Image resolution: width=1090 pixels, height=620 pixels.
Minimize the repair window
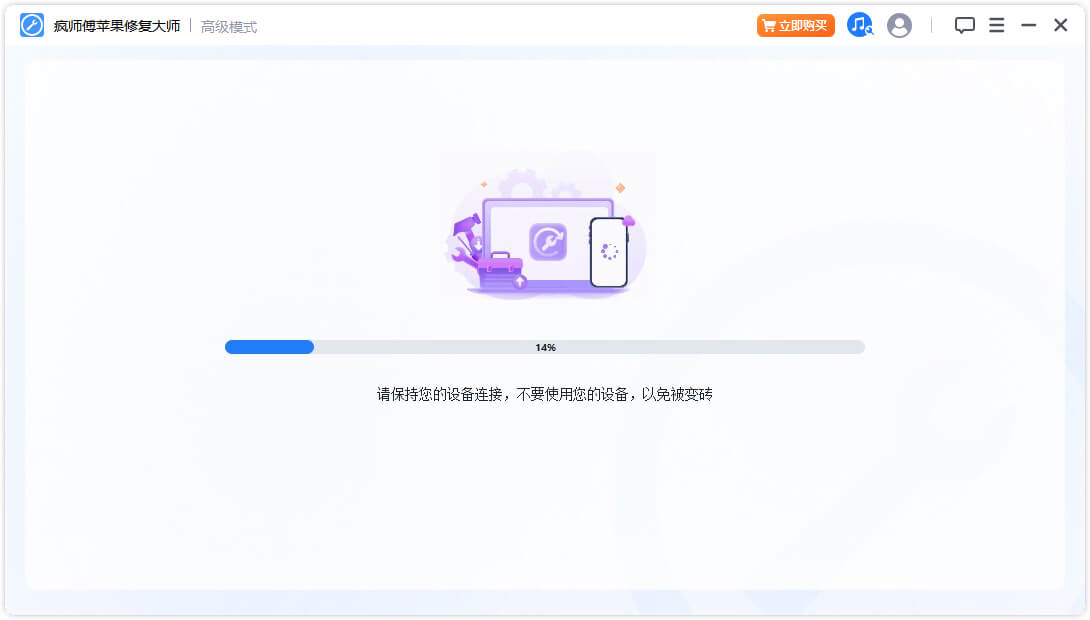pos(1028,26)
